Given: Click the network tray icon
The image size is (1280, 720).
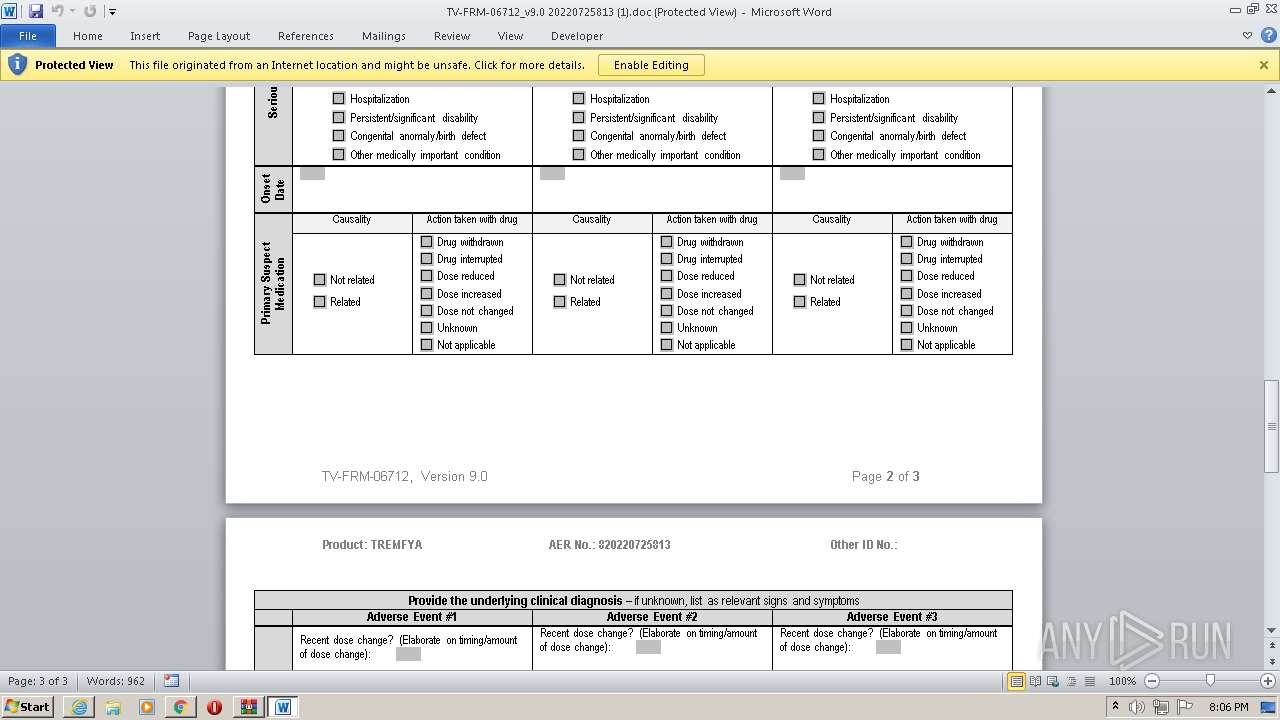Looking at the screenshot, I should pos(1162,707).
